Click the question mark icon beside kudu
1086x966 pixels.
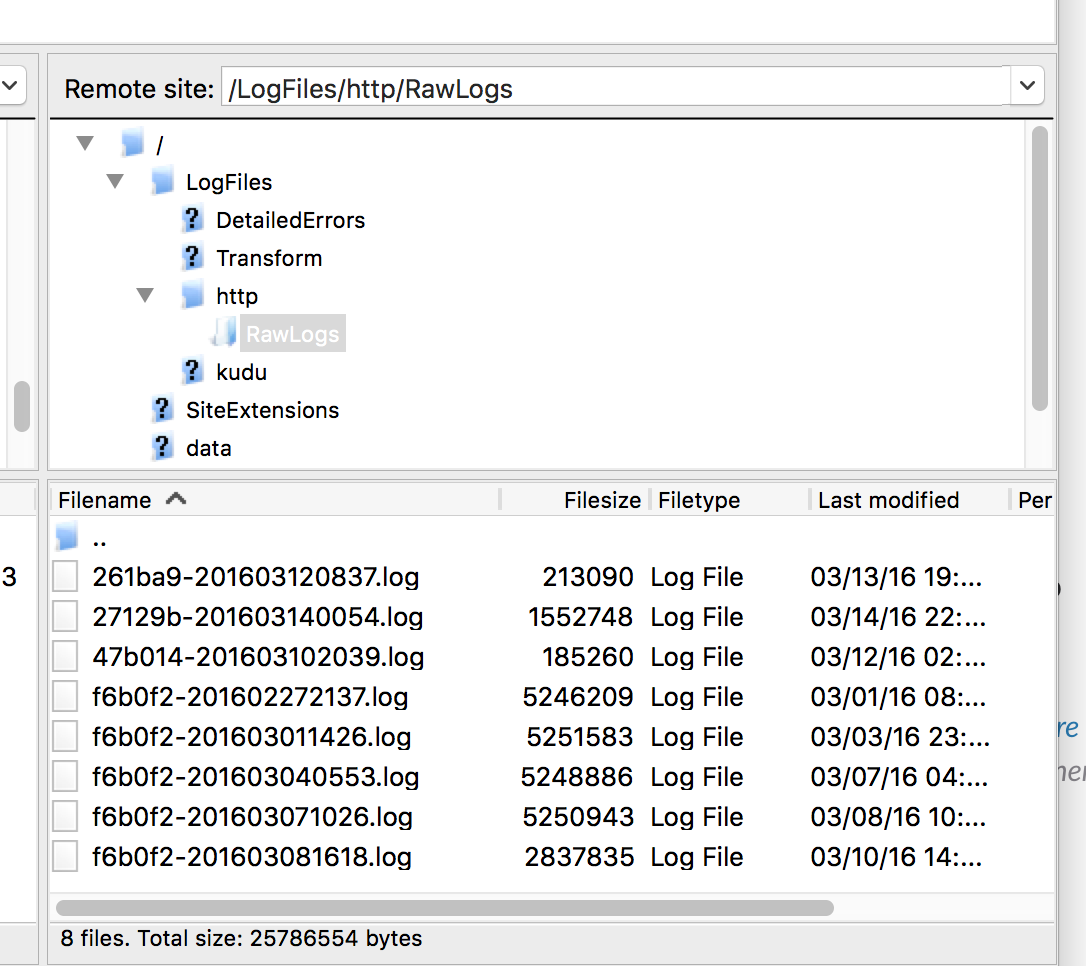pos(192,371)
